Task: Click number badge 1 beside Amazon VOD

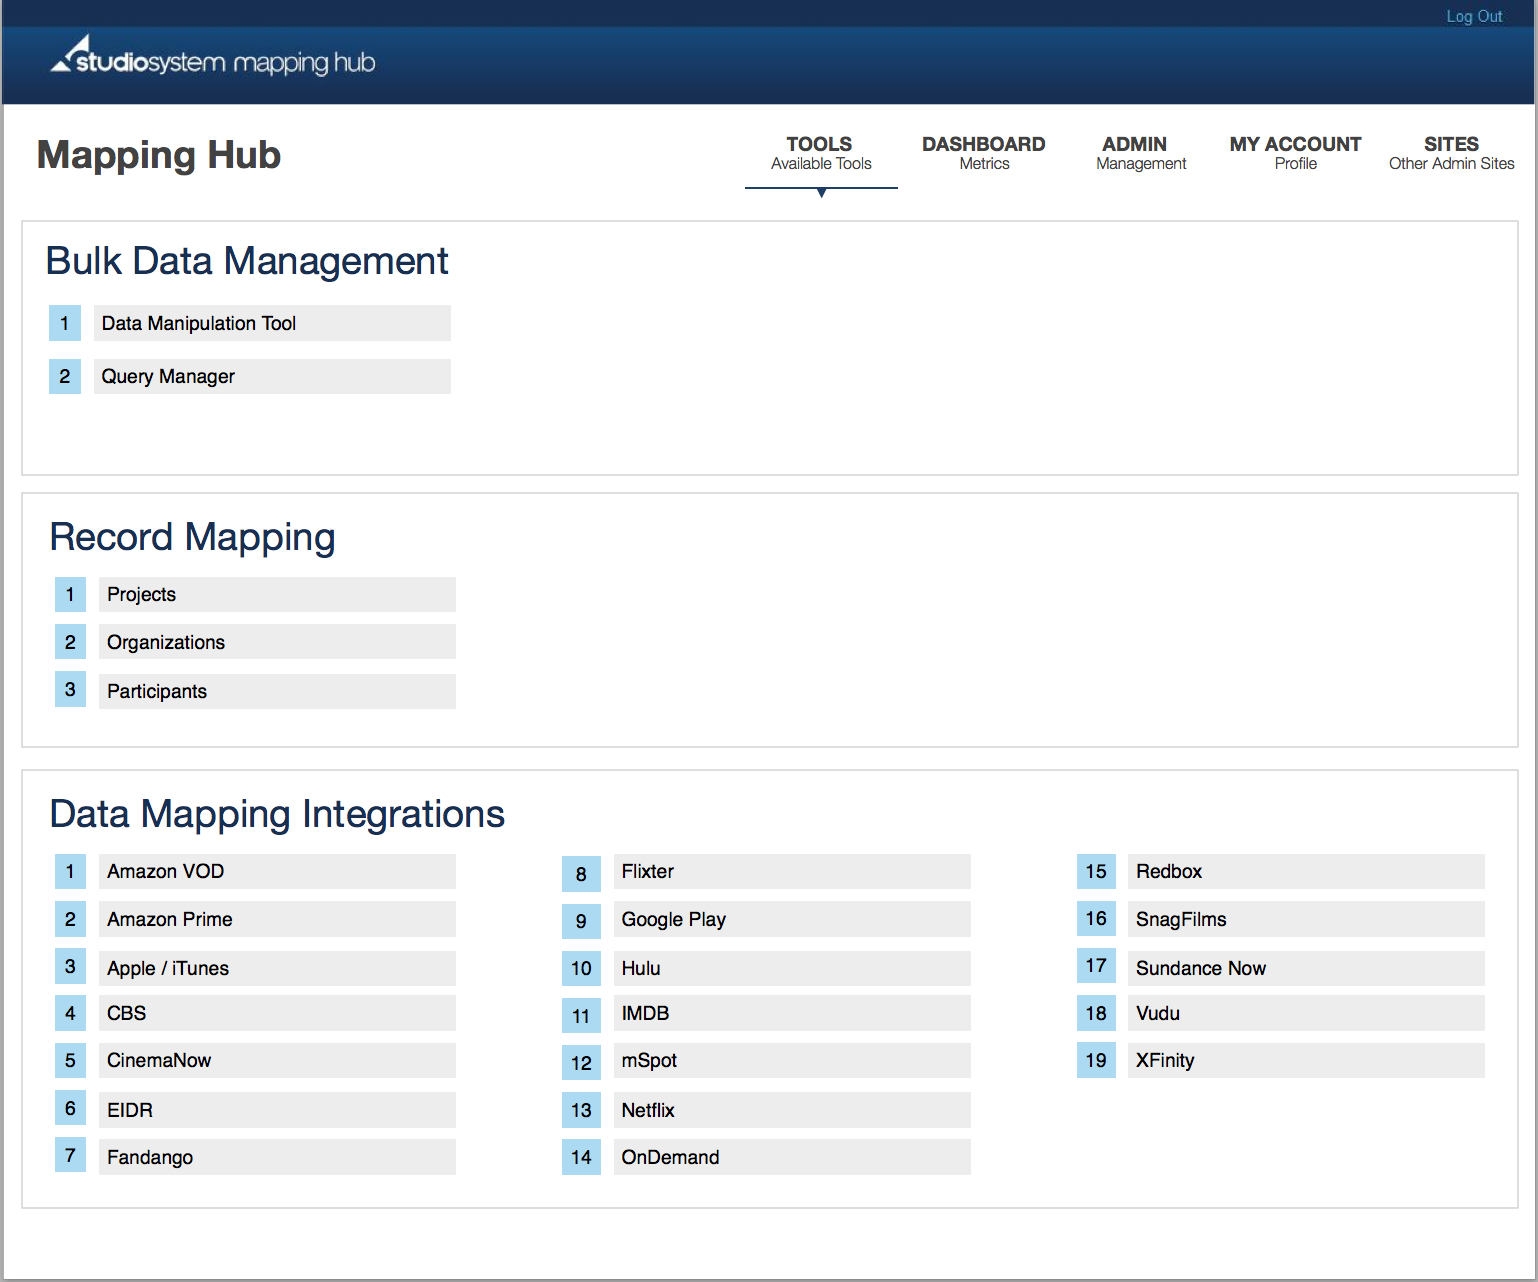Action: pos(70,871)
